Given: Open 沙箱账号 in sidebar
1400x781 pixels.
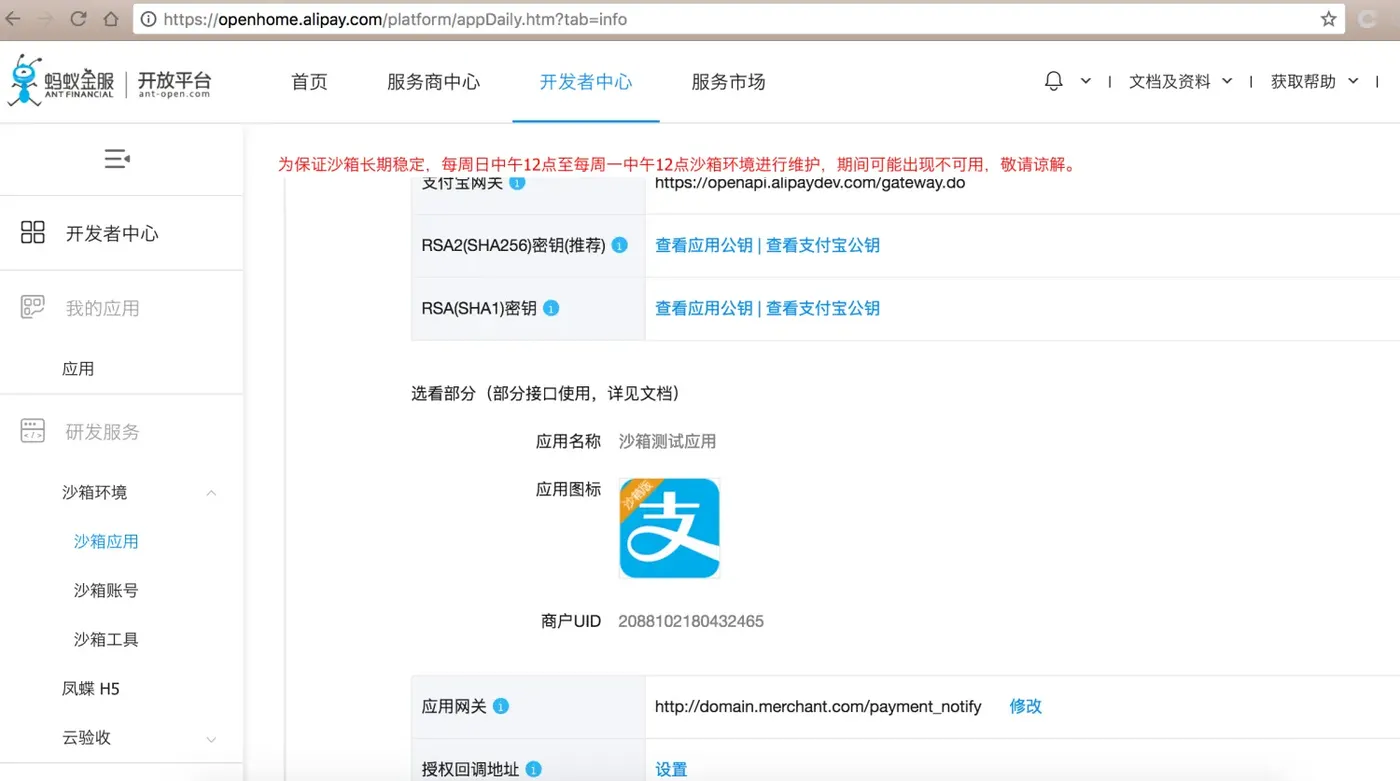Looking at the screenshot, I should coord(106,590).
